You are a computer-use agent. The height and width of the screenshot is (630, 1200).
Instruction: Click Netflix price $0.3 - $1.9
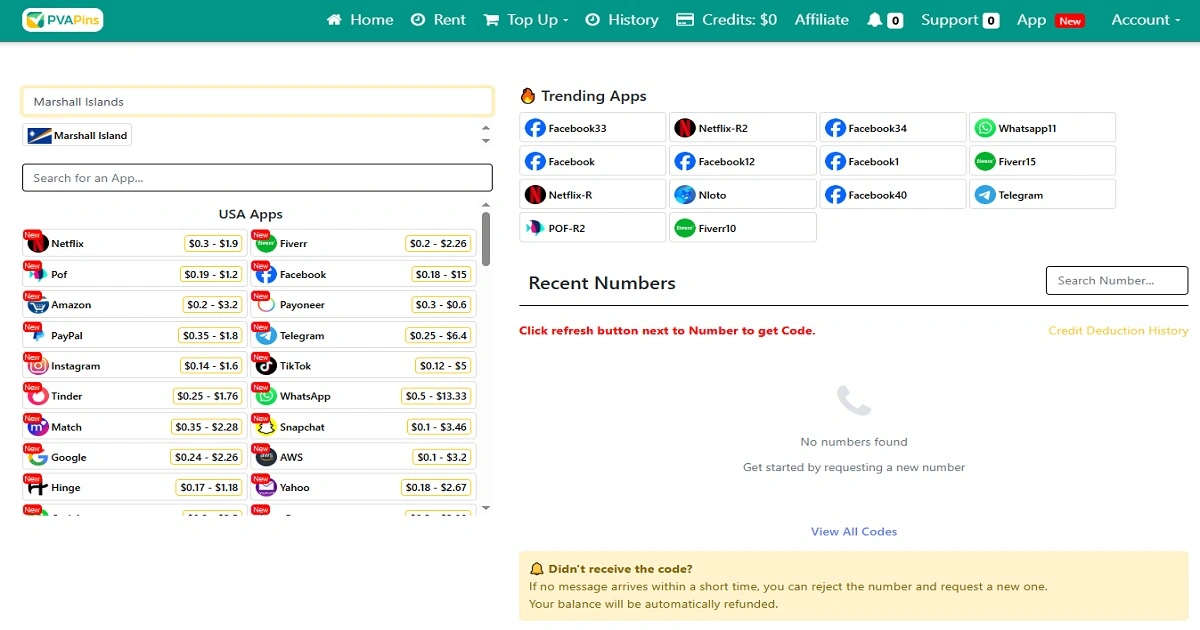(213, 243)
